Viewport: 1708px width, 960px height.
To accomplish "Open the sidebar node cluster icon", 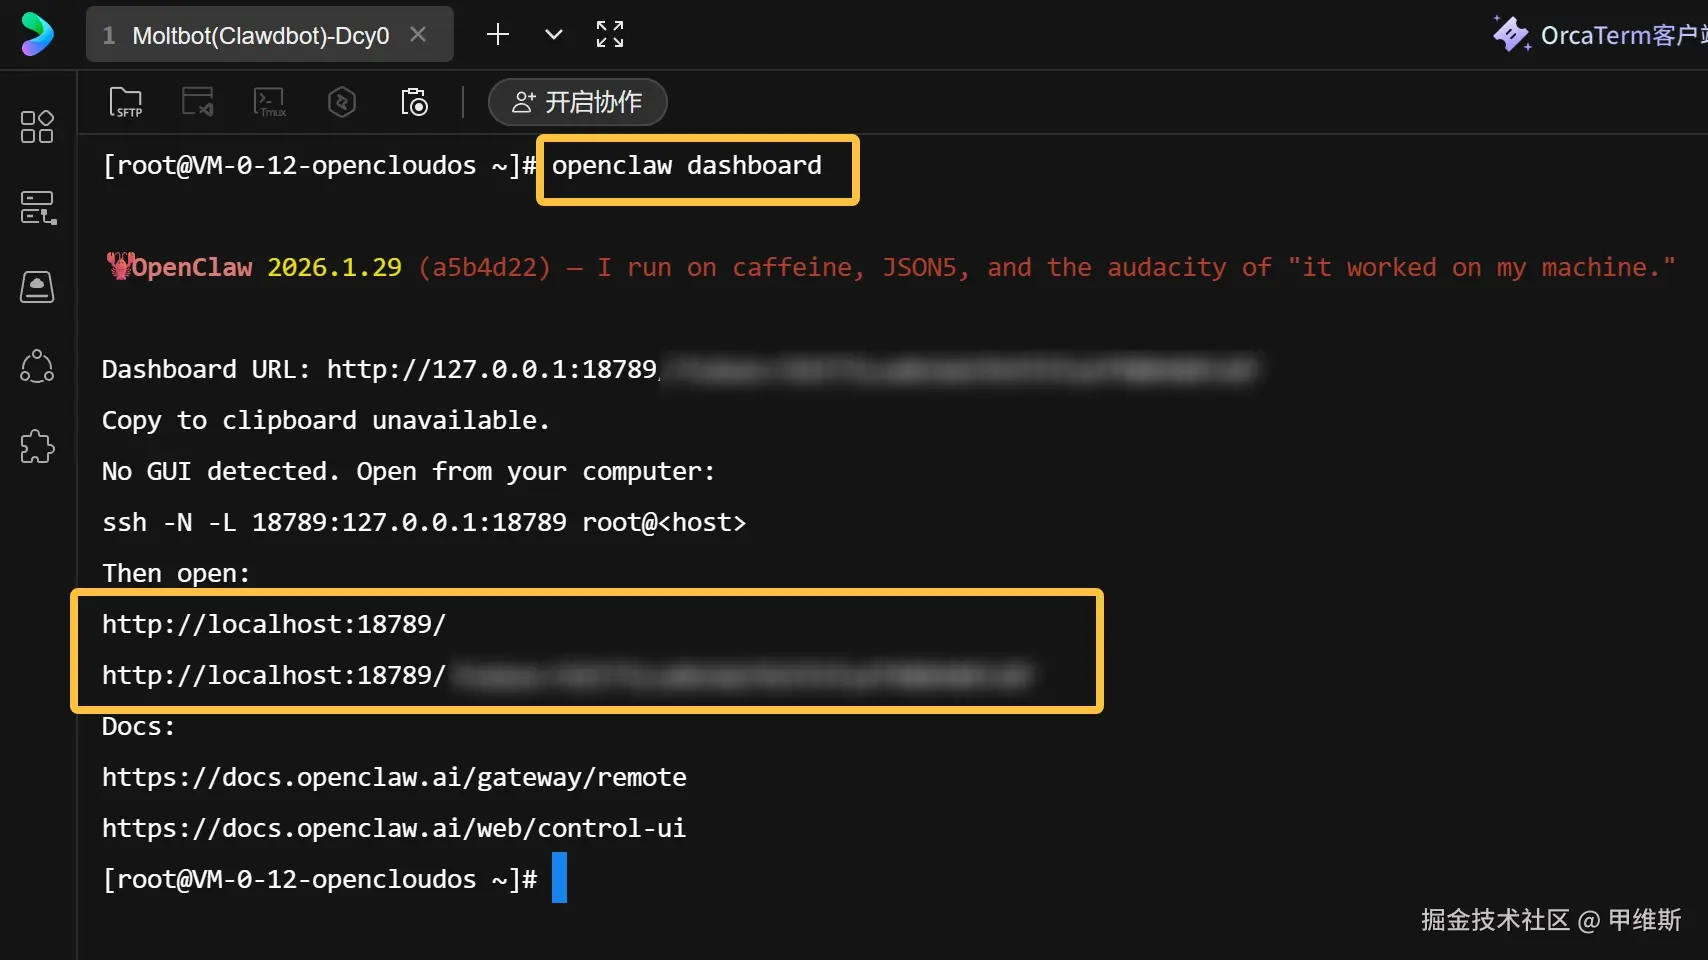I will (x=37, y=367).
